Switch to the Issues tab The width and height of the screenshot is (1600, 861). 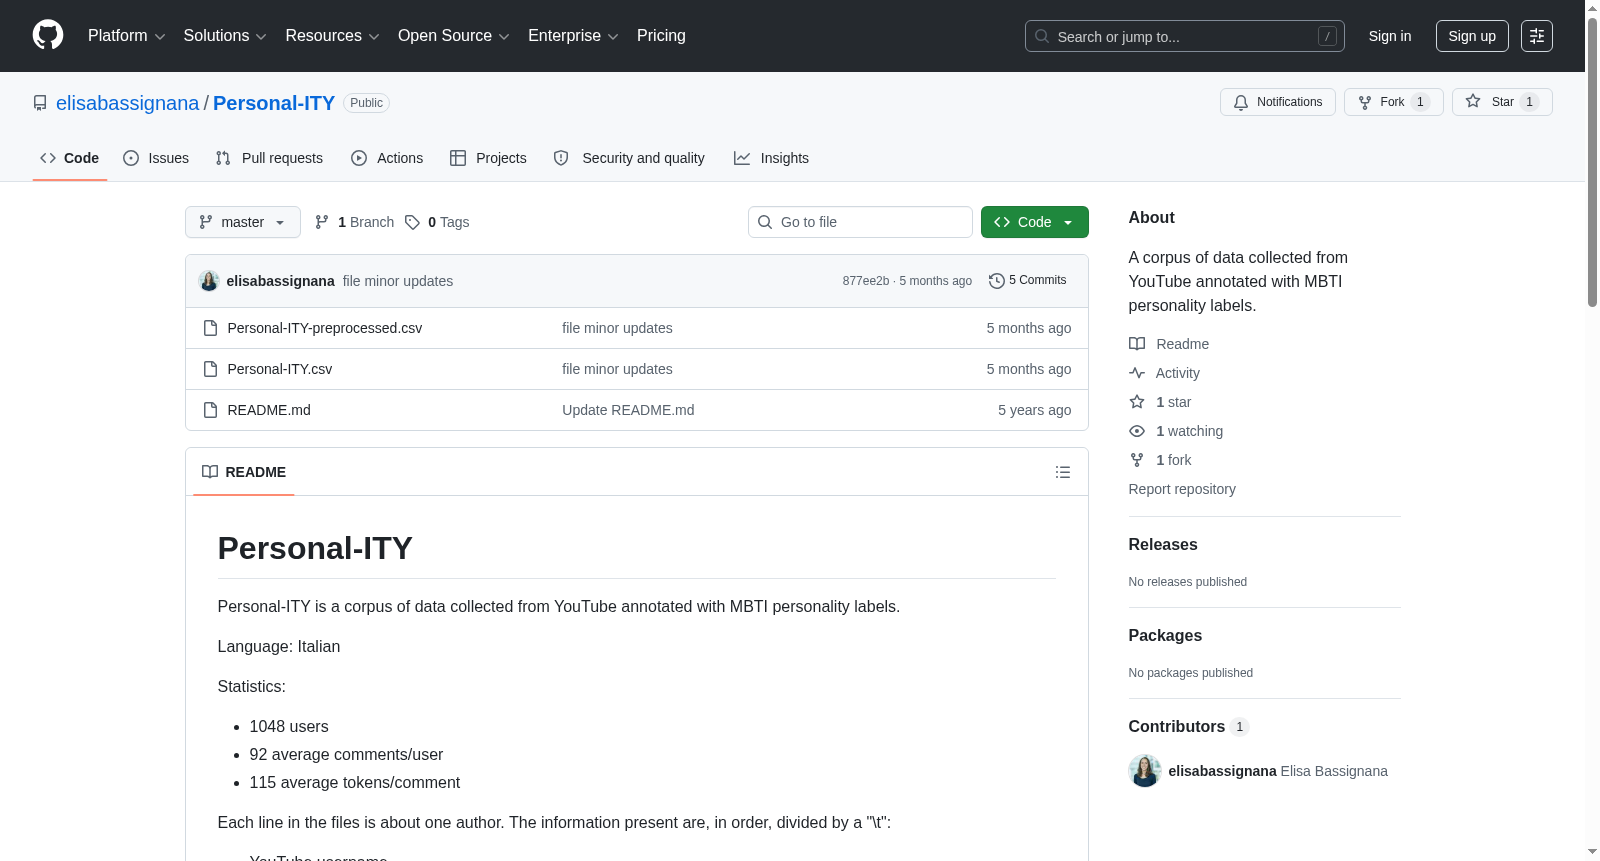[156, 158]
